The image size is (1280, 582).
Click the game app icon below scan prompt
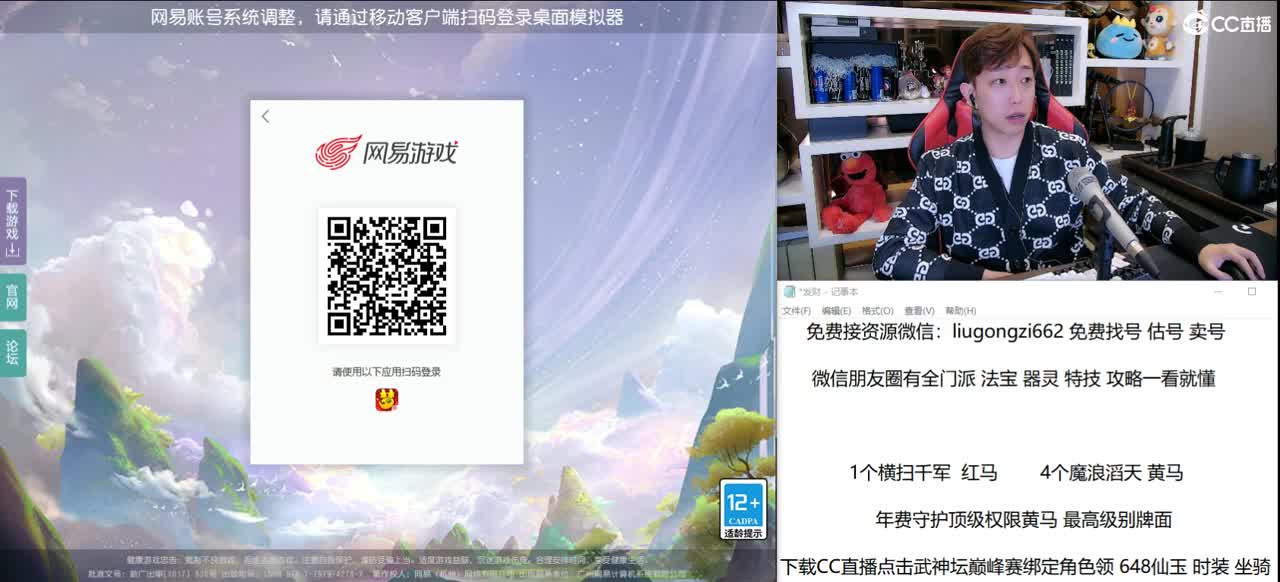(x=386, y=399)
